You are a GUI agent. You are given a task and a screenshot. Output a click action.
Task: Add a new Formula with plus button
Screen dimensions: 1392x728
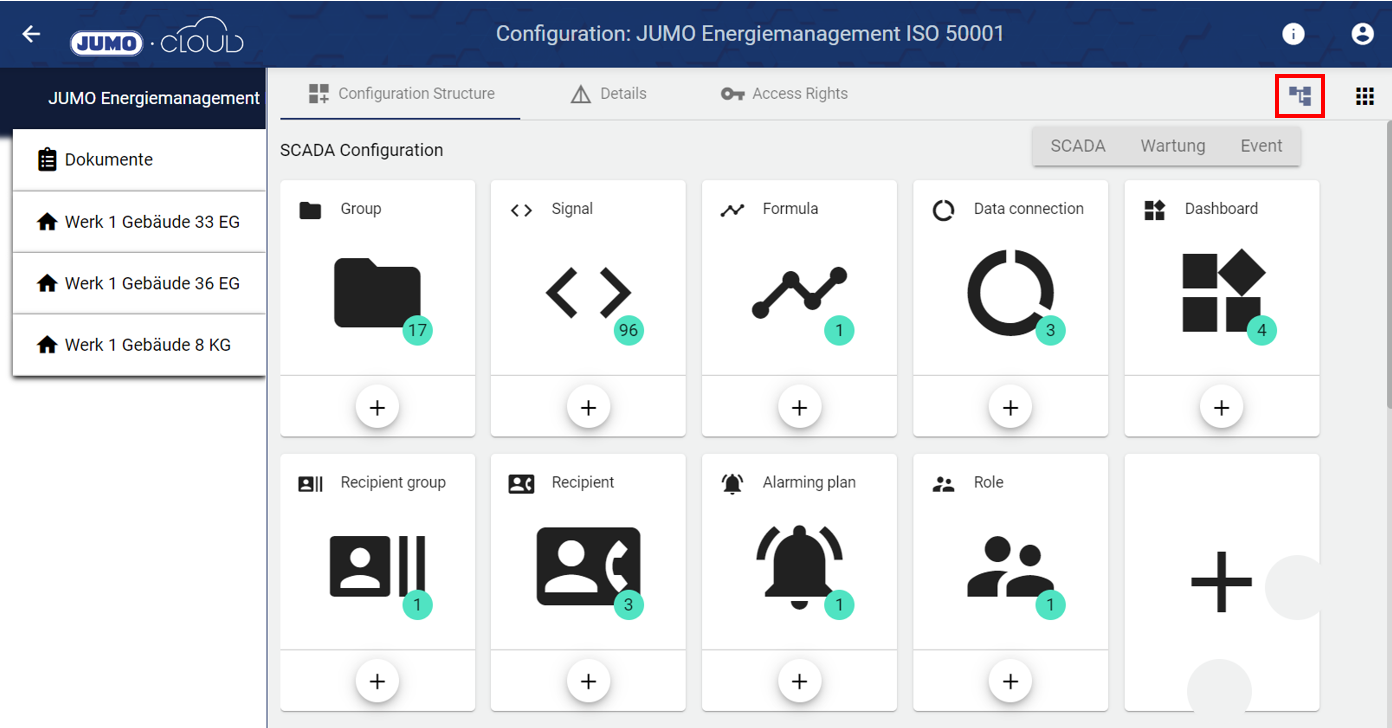(799, 407)
